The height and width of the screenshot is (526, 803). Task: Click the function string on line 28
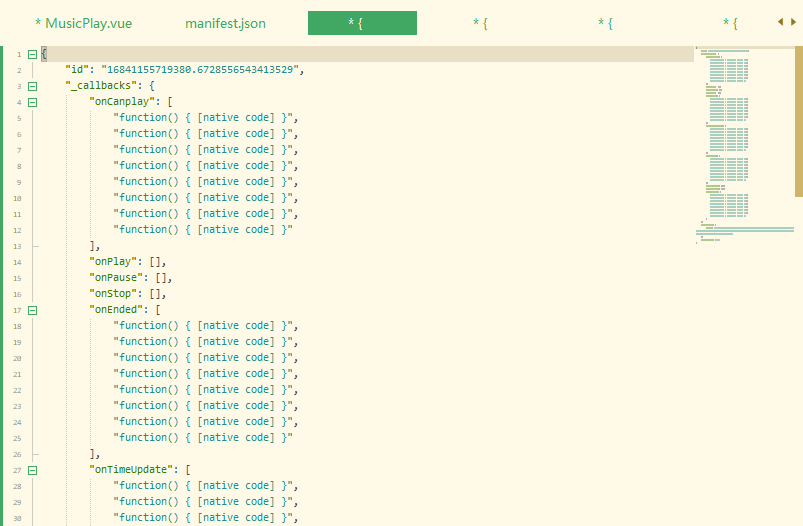pos(203,485)
